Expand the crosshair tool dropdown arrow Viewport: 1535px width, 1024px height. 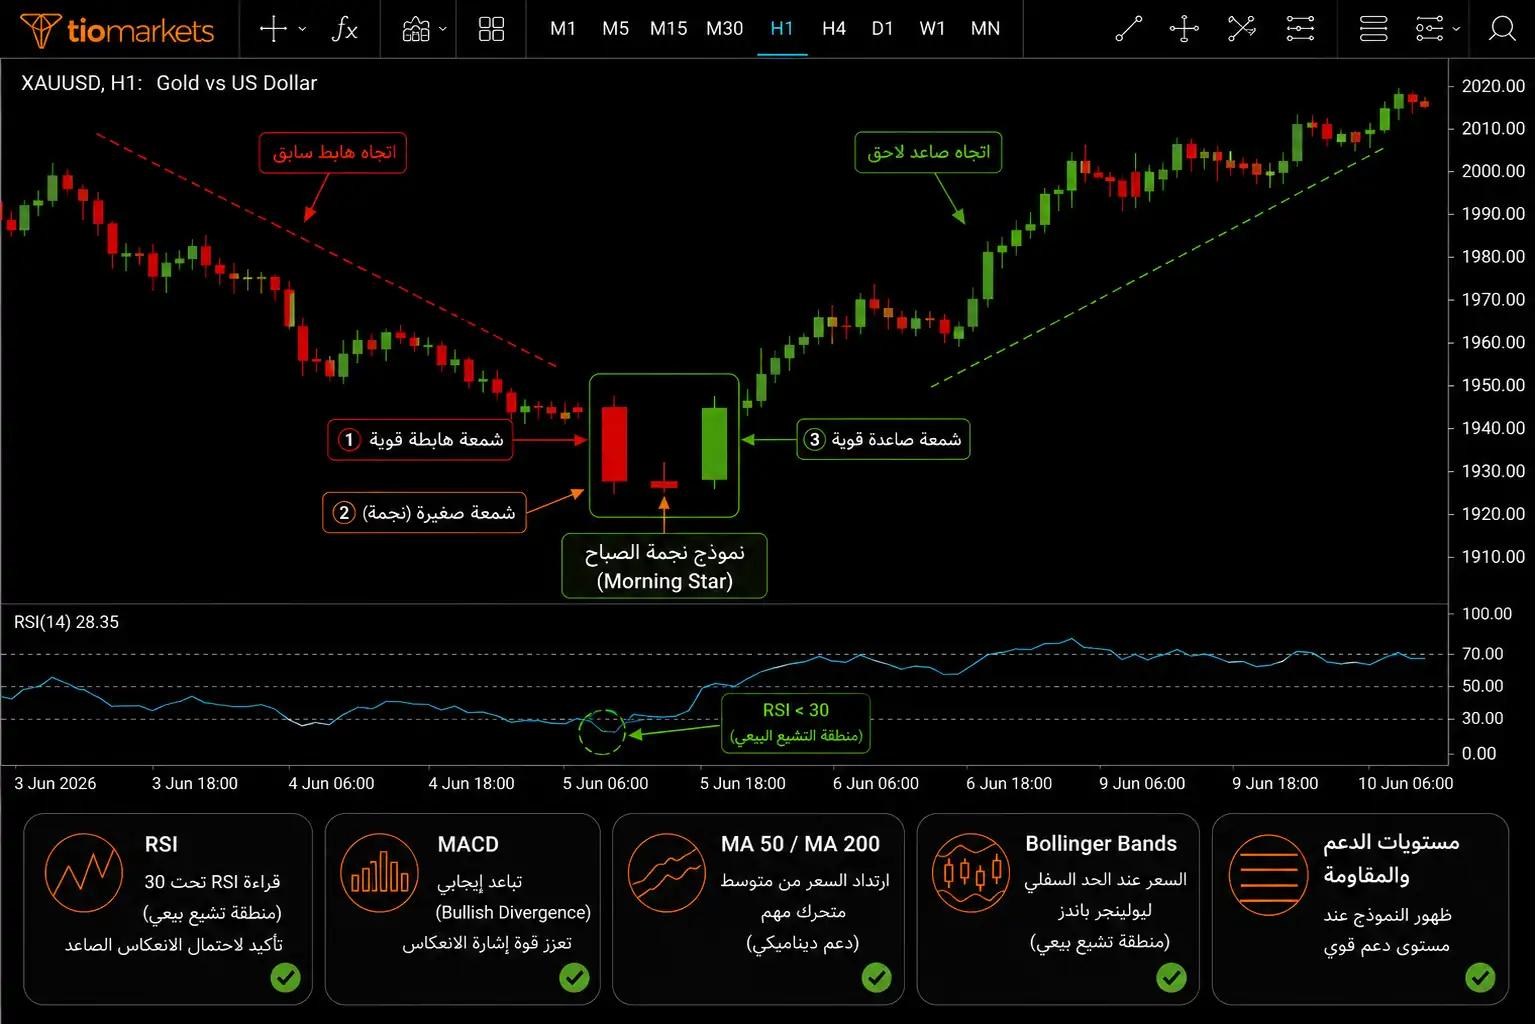pos(303,30)
